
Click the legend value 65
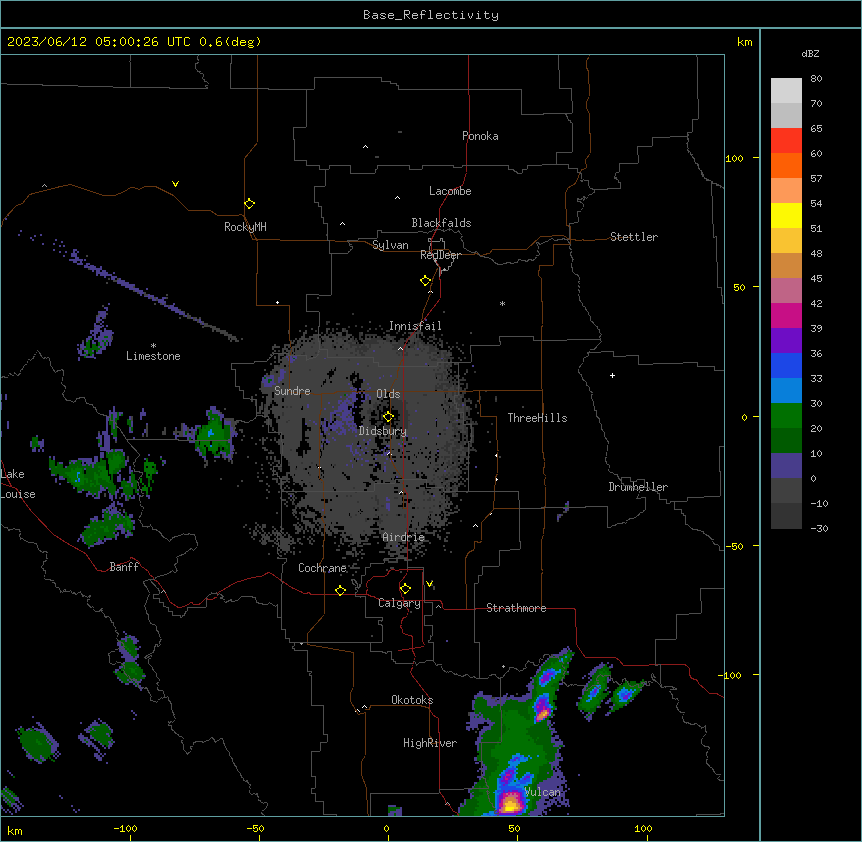pyautogui.click(x=816, y=128)
